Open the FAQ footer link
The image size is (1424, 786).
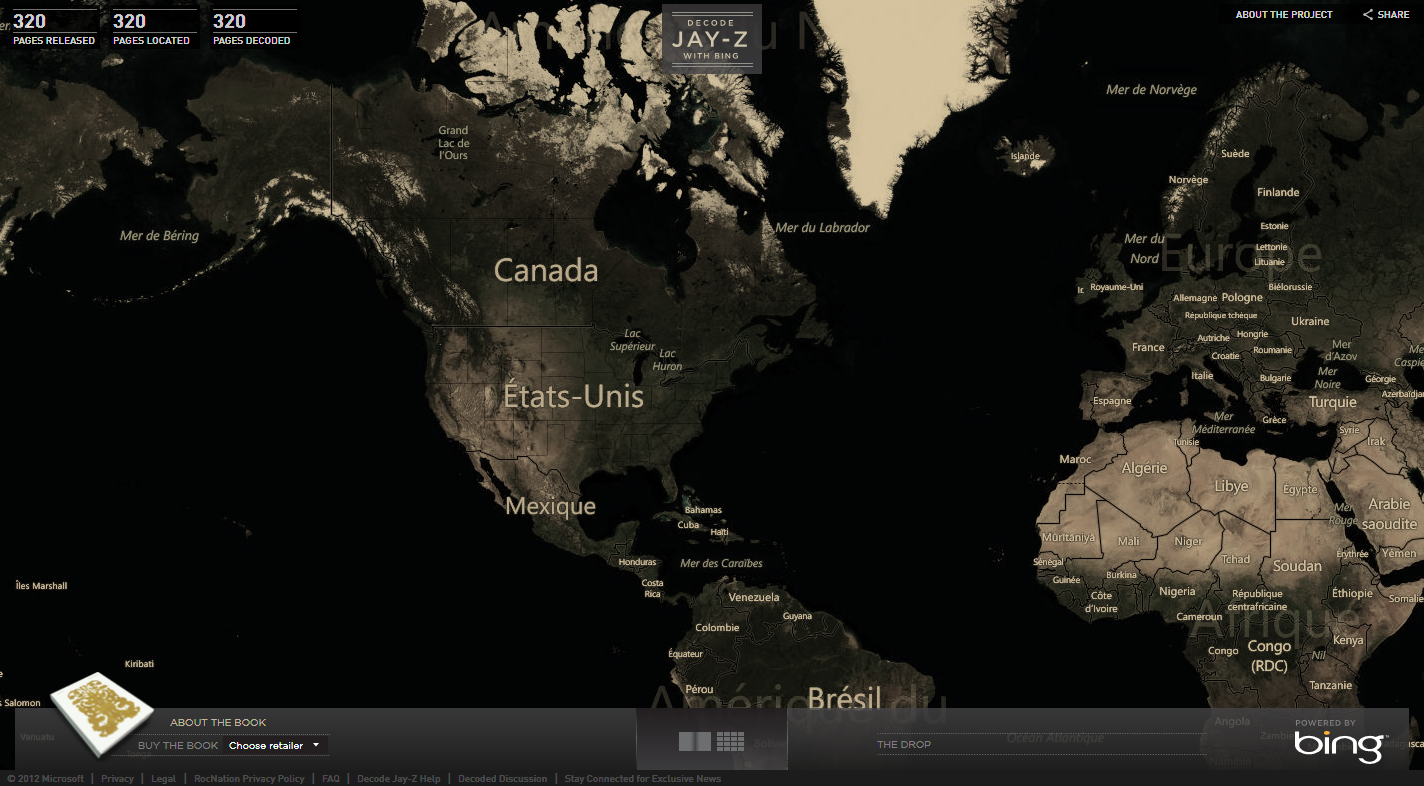(x=331, y=778)
